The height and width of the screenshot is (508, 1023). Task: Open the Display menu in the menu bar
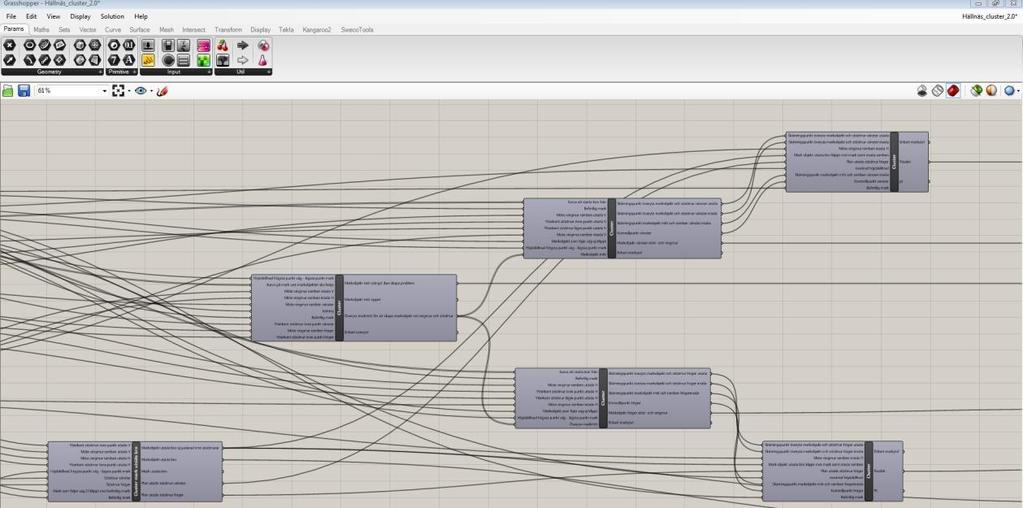coord(81,16)
